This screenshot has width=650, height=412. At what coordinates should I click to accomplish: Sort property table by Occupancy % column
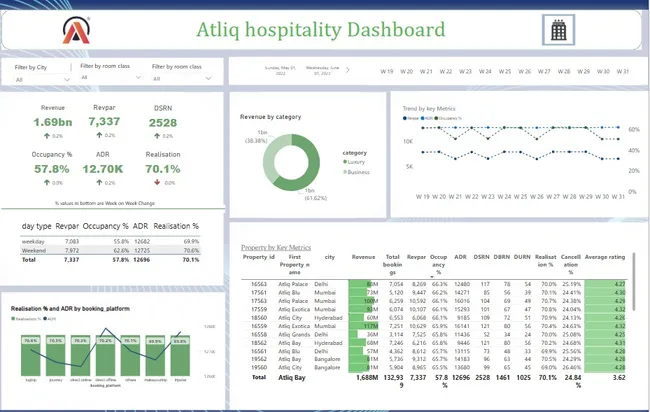pyautogui.click(x=439, y=264)
